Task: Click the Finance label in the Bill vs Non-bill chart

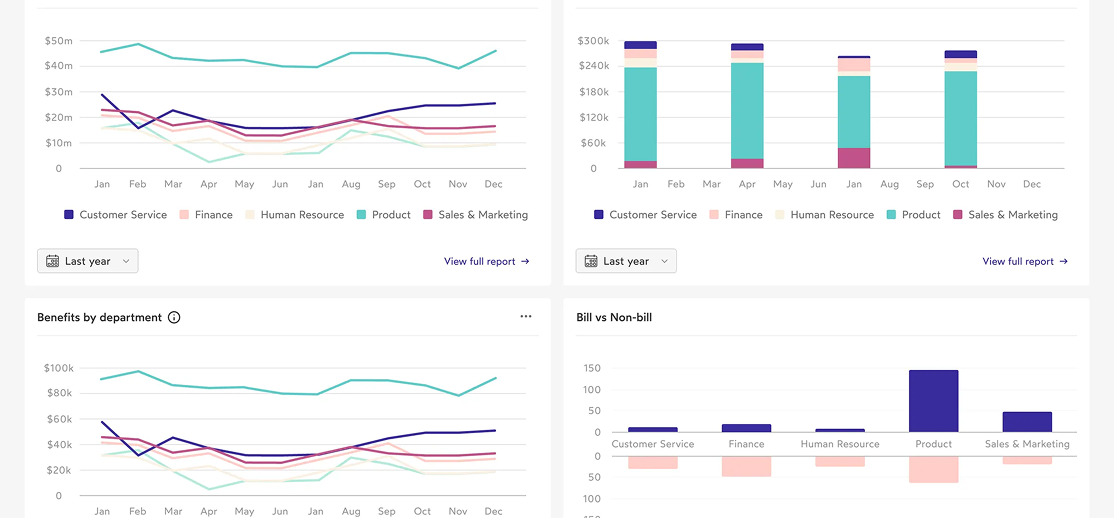Action: pos(746,444)
